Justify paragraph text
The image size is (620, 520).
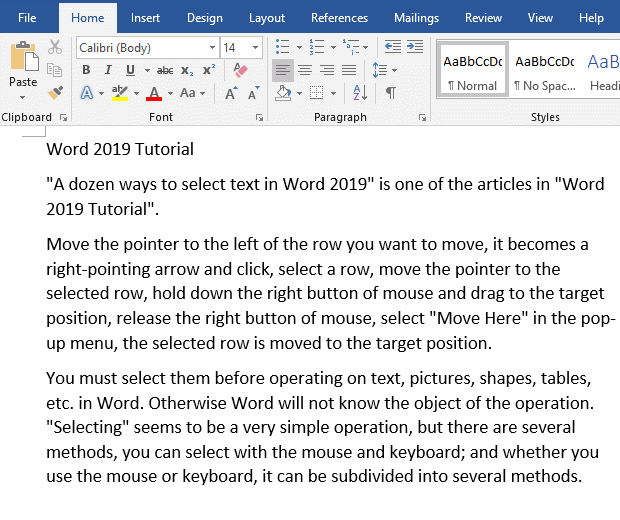click(349, 70)
